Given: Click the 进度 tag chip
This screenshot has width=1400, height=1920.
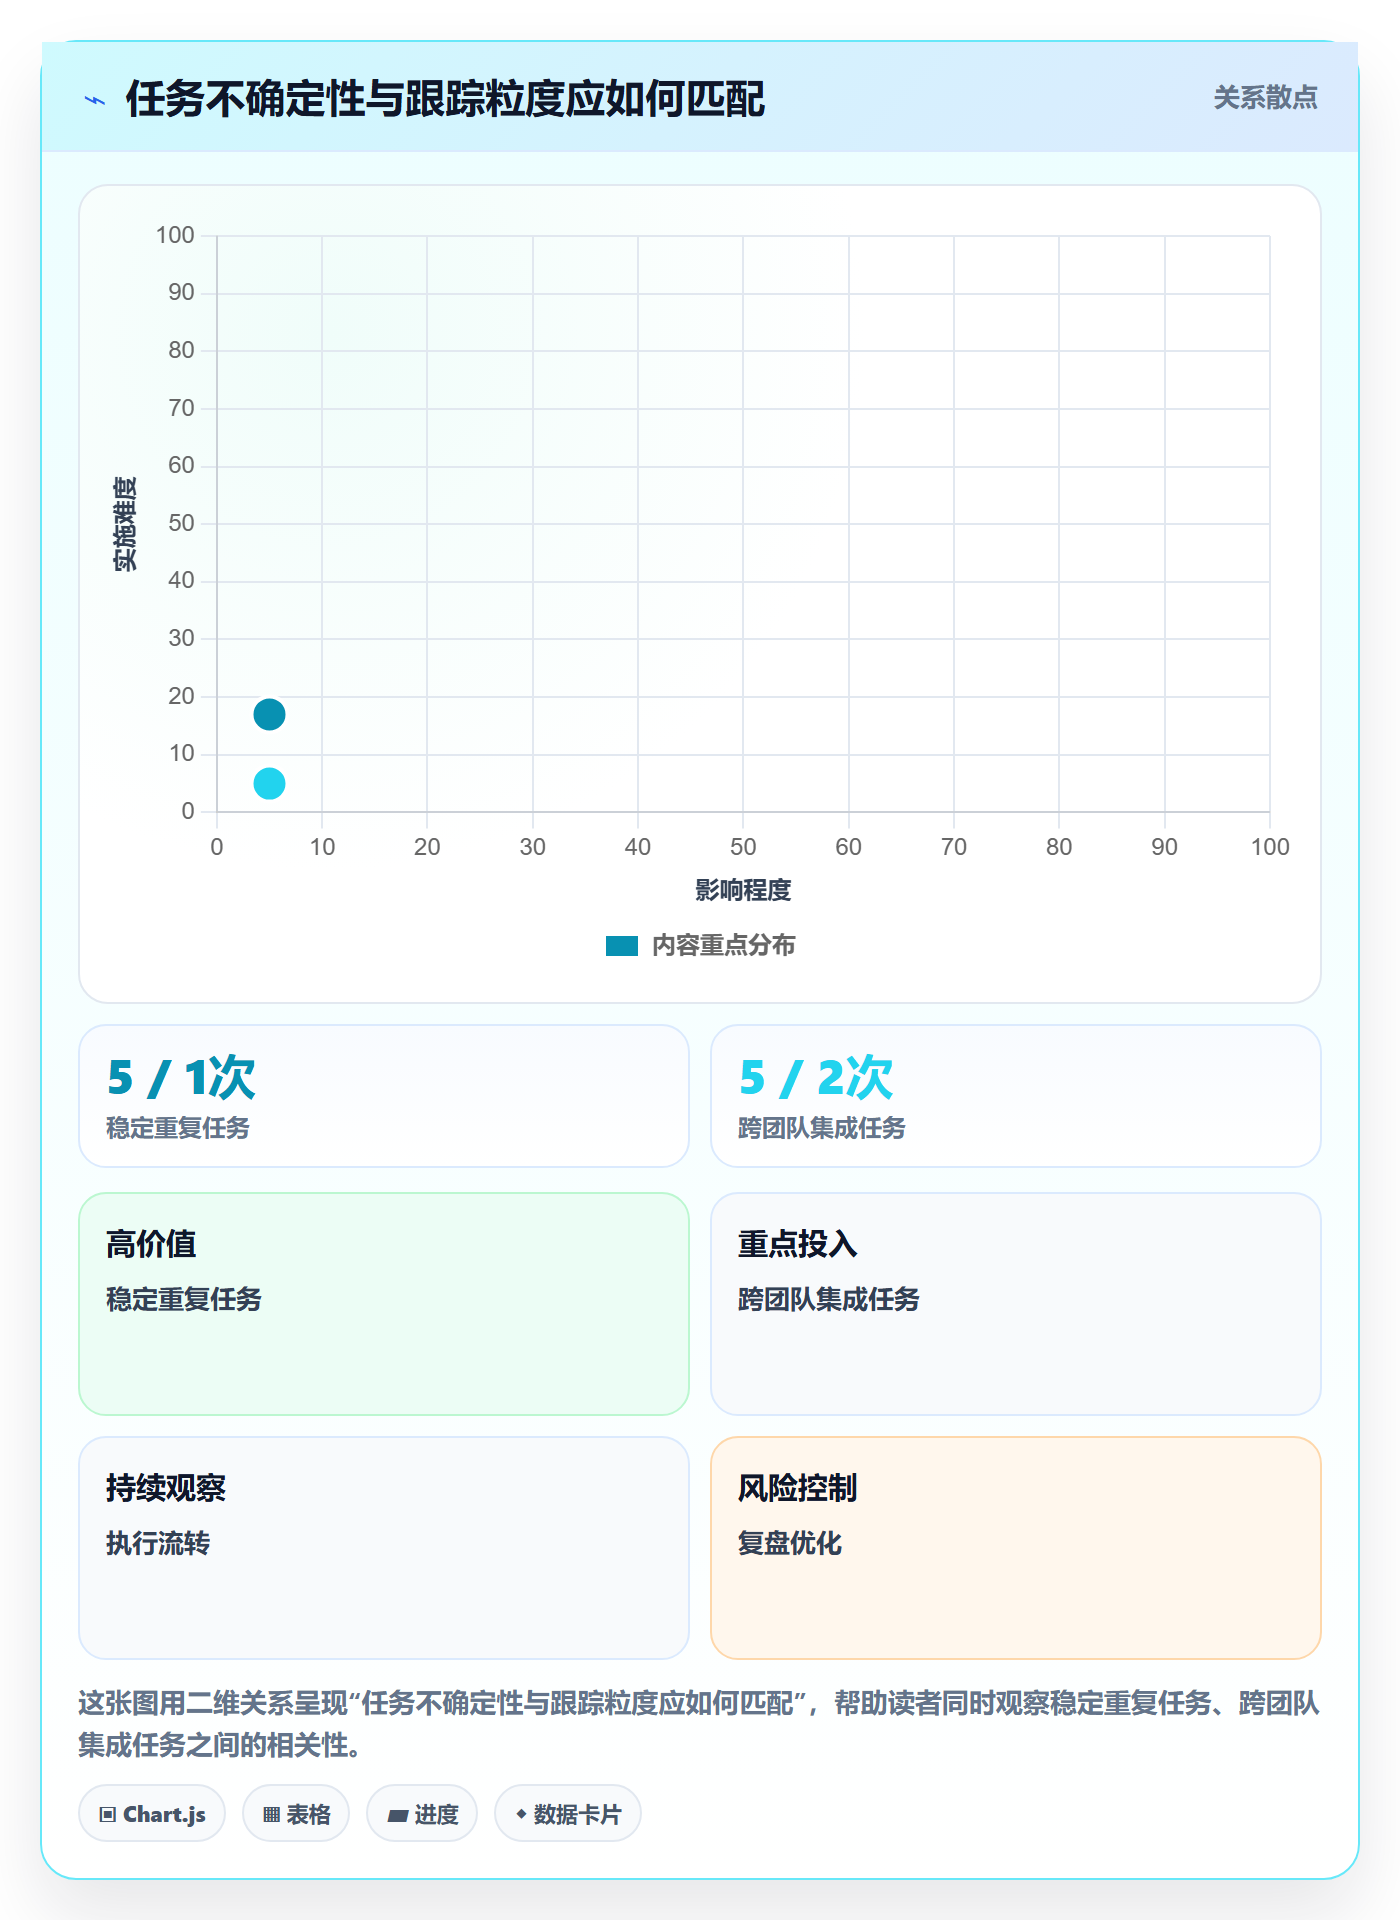Looking at the screenshot, I should click(422, 1813).
